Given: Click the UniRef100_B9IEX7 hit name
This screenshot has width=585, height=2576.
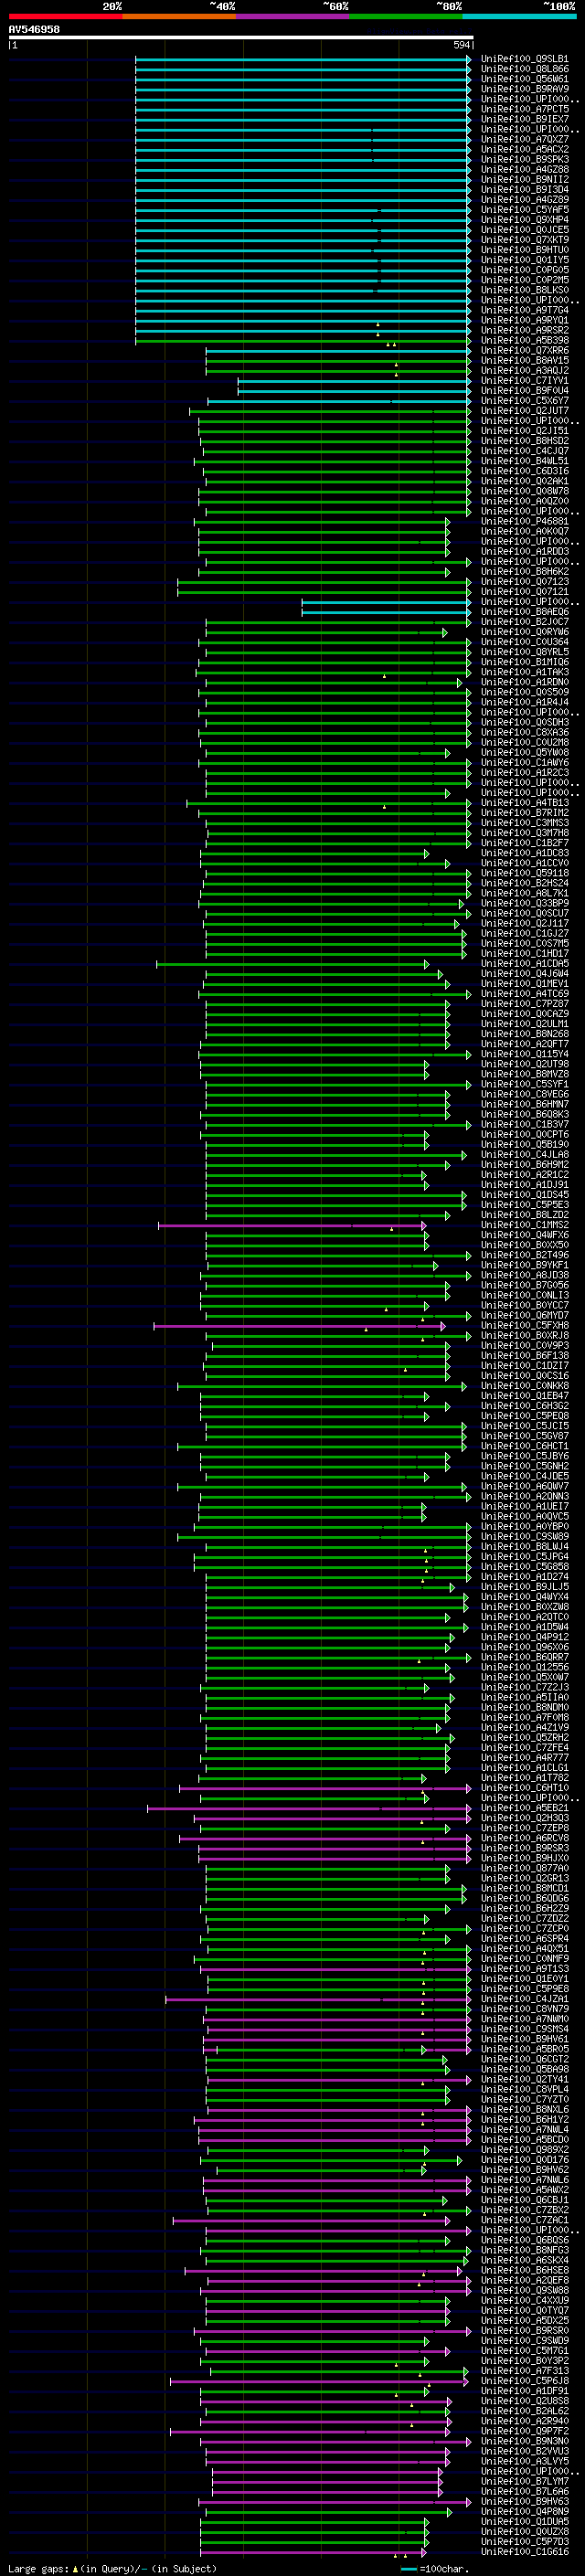Looking at the screenshot, I should pos(525,119).
